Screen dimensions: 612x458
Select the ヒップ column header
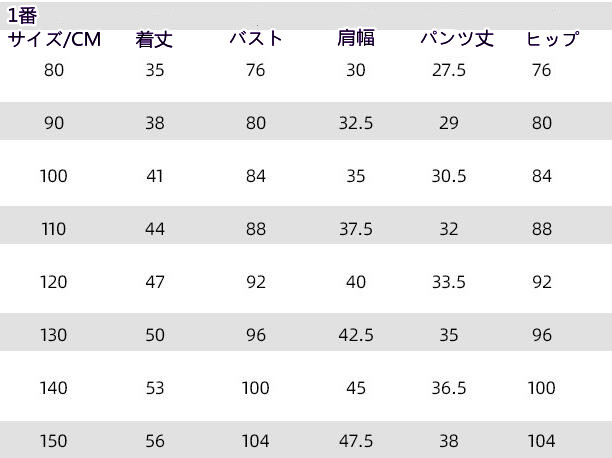[552, 39]
